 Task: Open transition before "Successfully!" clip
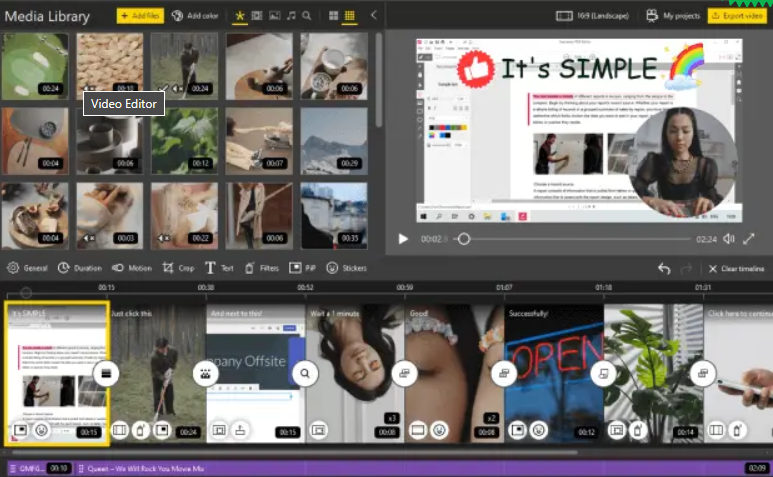[x=504, y=374]
